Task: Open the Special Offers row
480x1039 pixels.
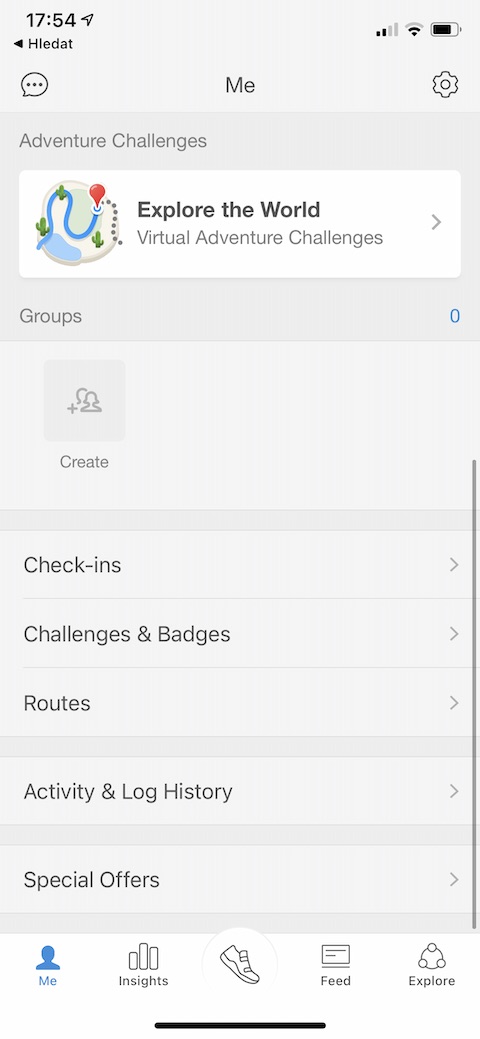Action: (240, 879)
